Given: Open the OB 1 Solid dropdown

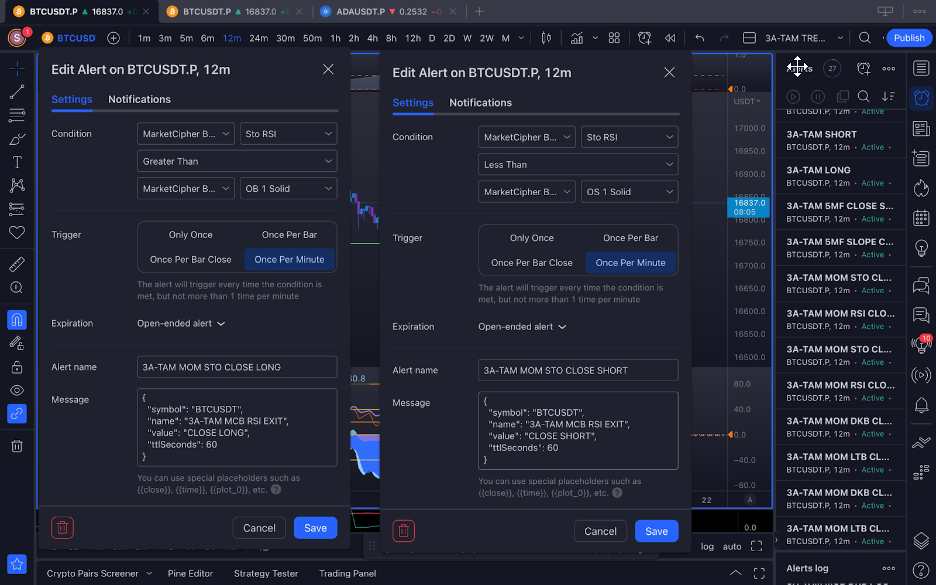Looking at the screenshot, I should [288, 189].
